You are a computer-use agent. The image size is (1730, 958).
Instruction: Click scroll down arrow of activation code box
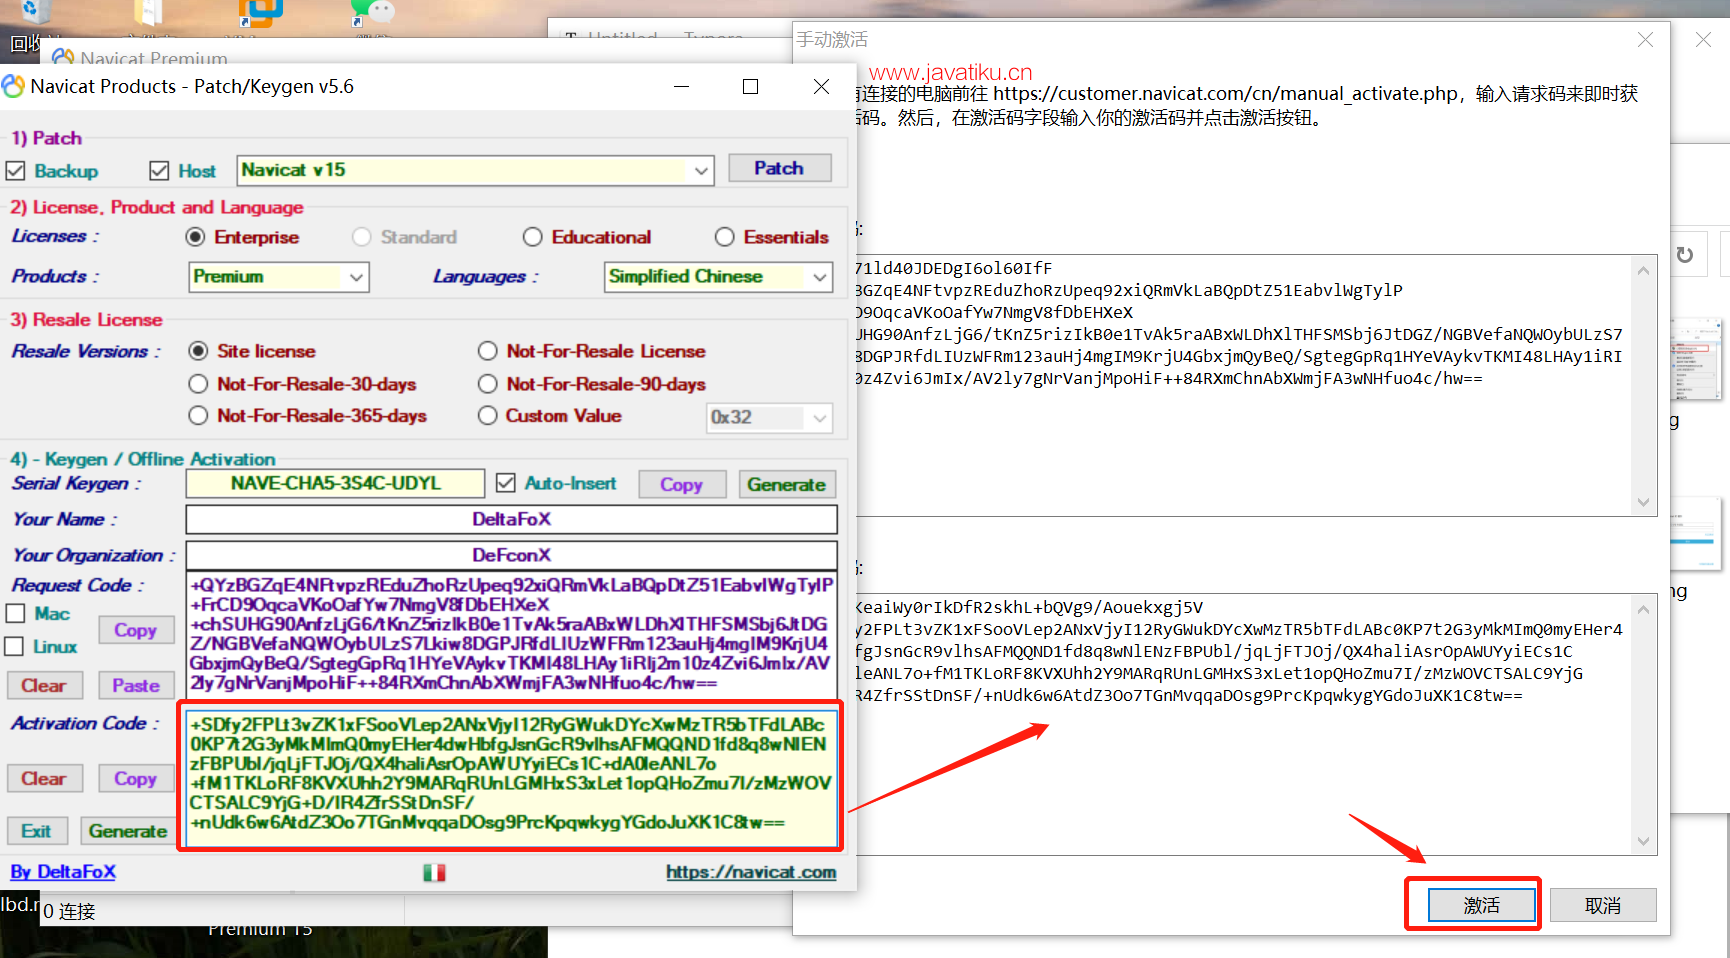pos(1643,841)
